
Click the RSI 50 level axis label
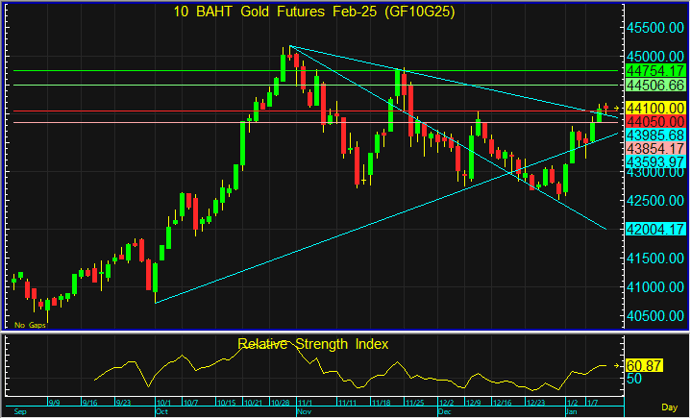(x=635, y=380)
